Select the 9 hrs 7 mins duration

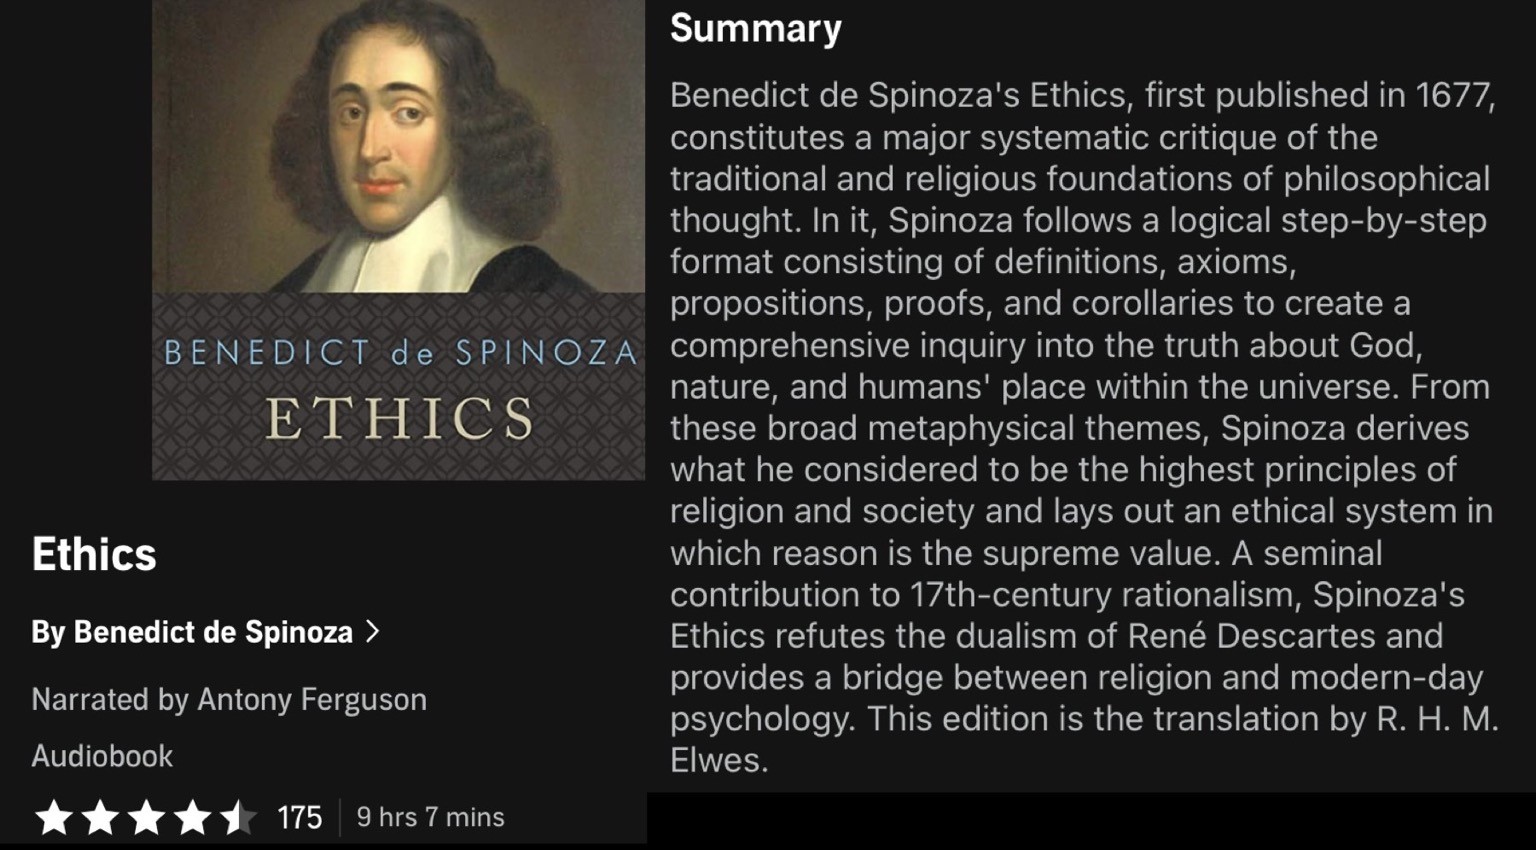431,817
